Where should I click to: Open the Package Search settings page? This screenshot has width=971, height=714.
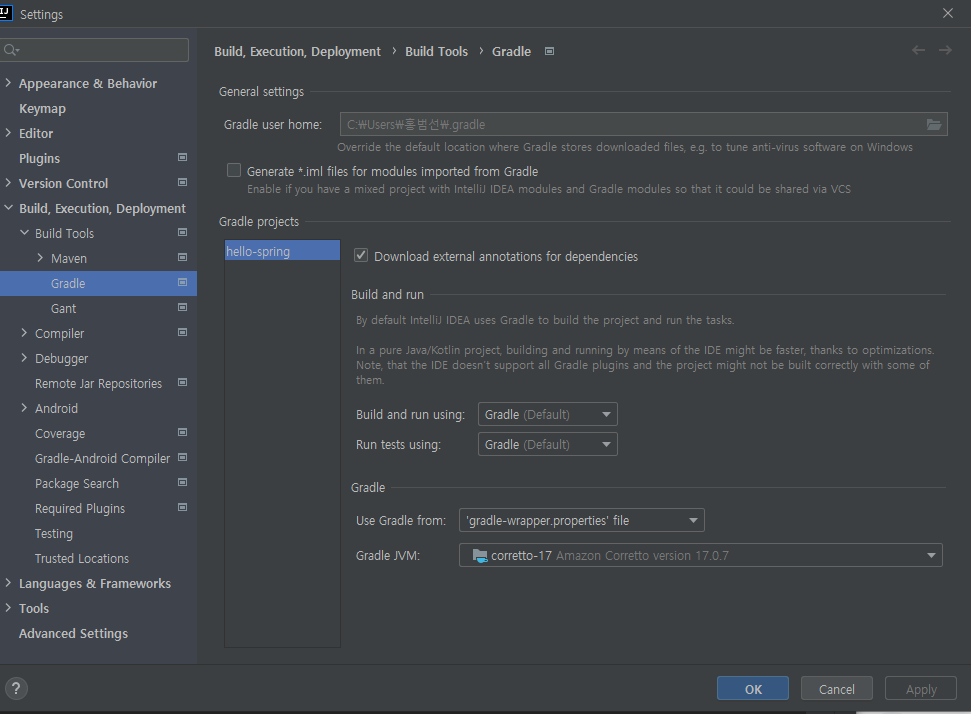[x=77, y=484]
